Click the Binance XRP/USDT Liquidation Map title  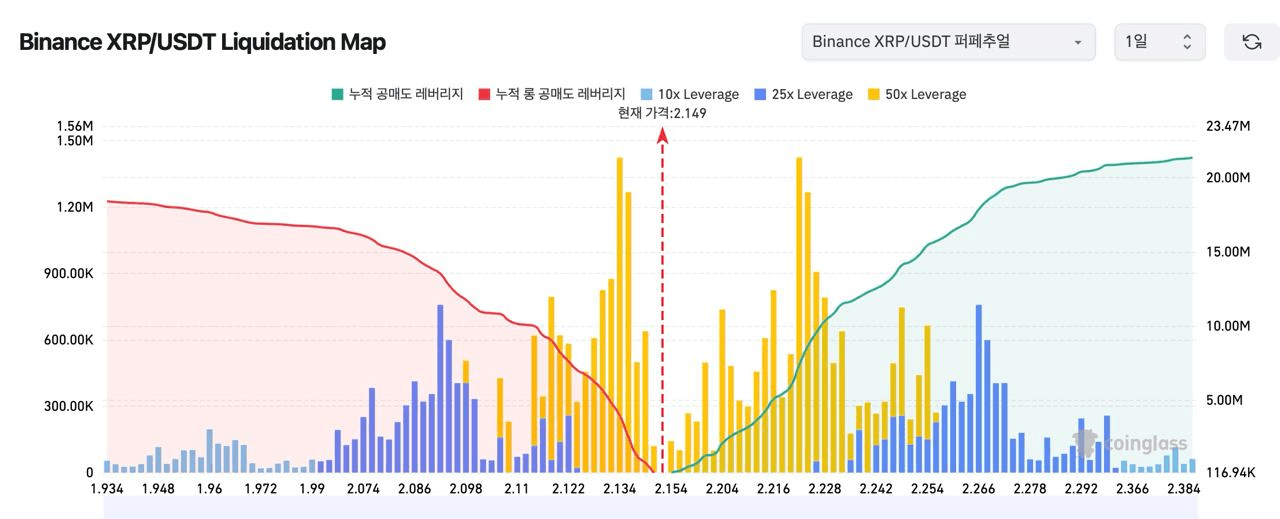tap(202, 42)
